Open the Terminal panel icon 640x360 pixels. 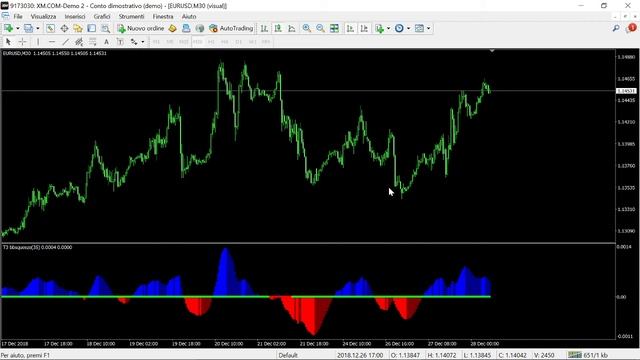pos(91,28)
